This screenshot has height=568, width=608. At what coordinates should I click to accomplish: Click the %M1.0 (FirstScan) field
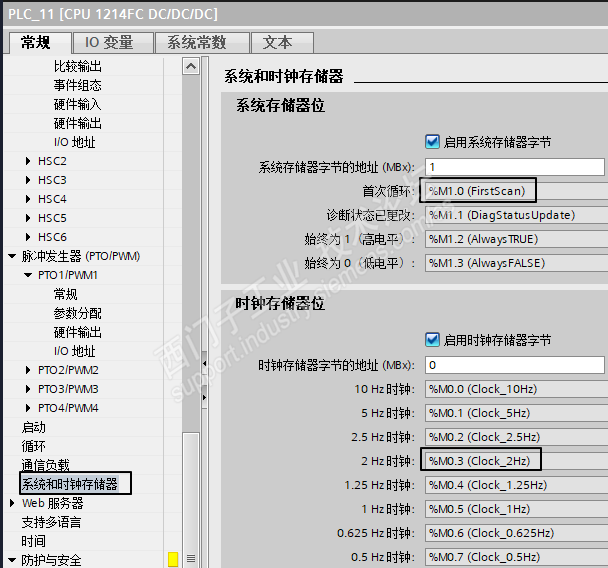click(x=516, y=191)
